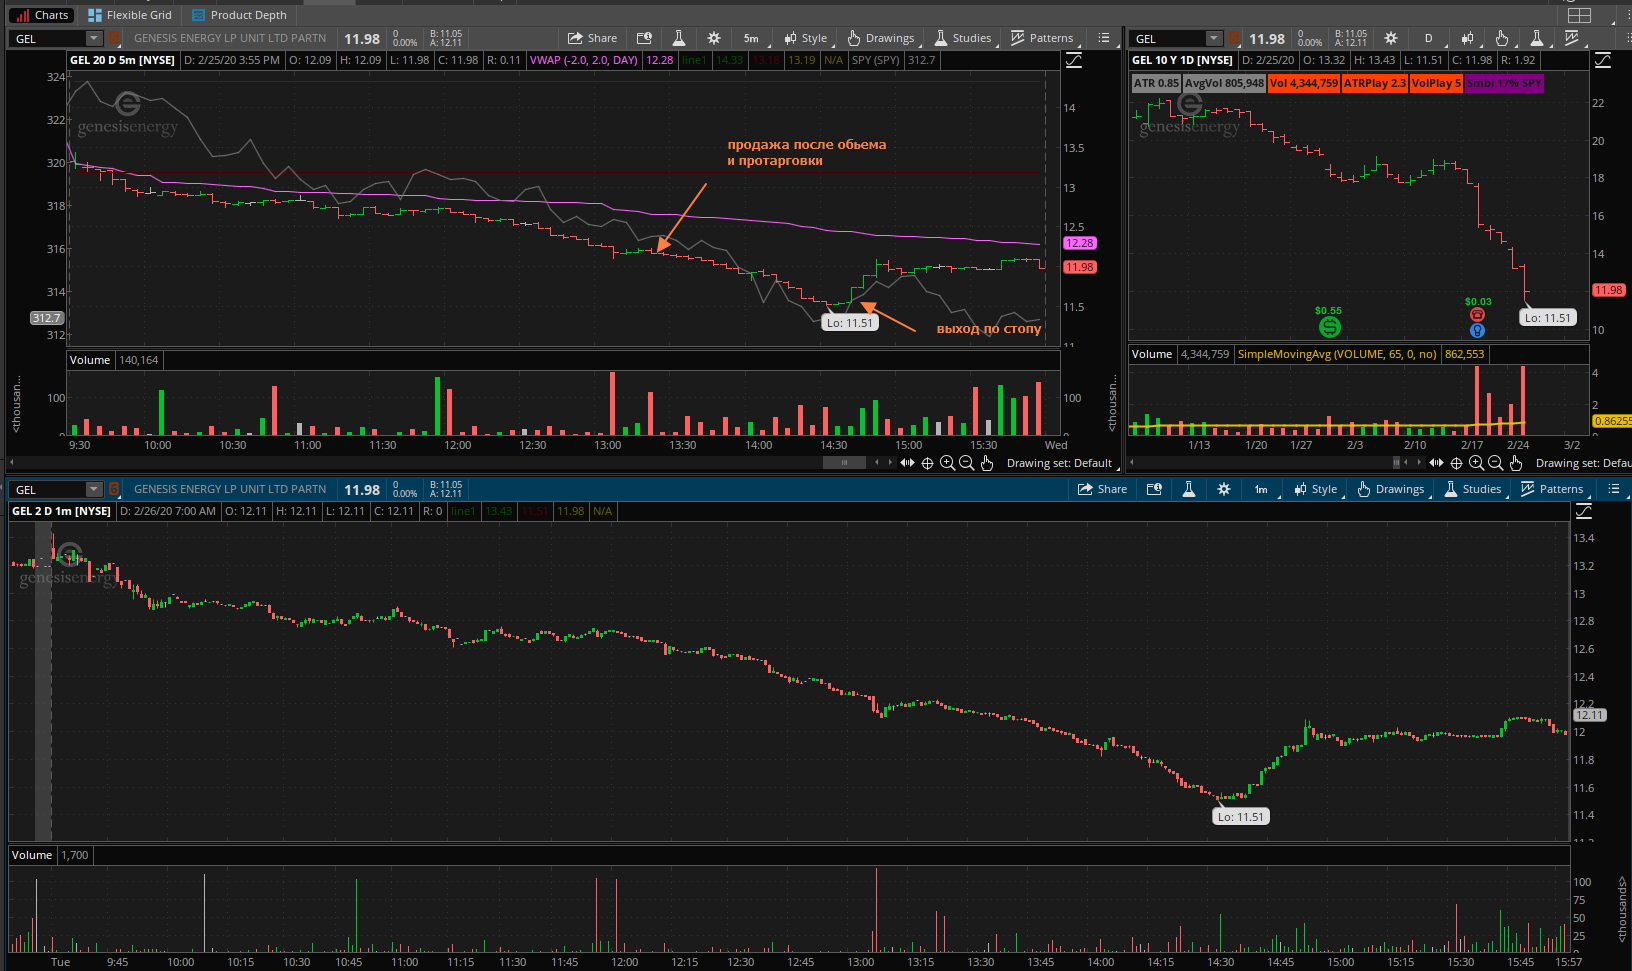Zoom out on the daily chart
Image resolution: width=1632 pixels, height=971 pixels.
(x=1496, y=463)
